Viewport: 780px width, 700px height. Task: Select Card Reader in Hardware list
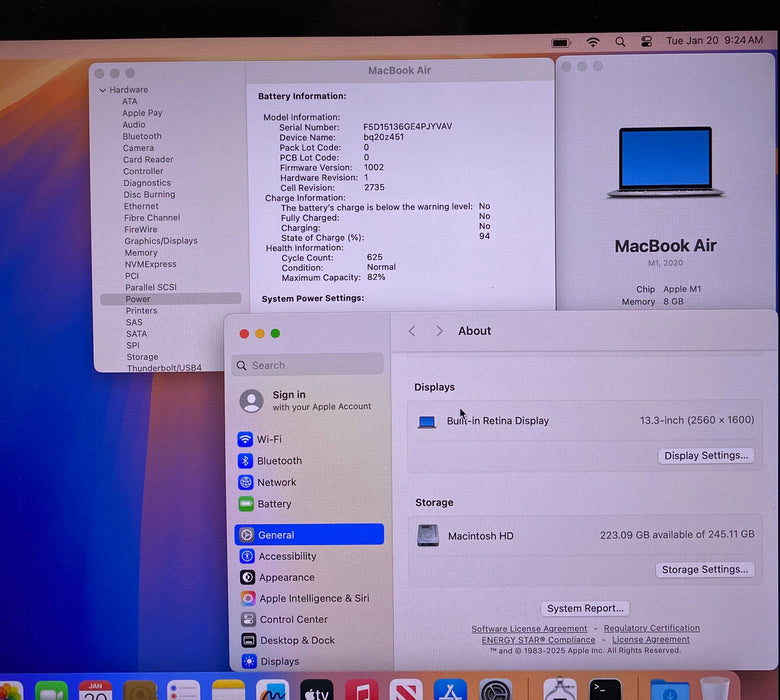point(148,159)
